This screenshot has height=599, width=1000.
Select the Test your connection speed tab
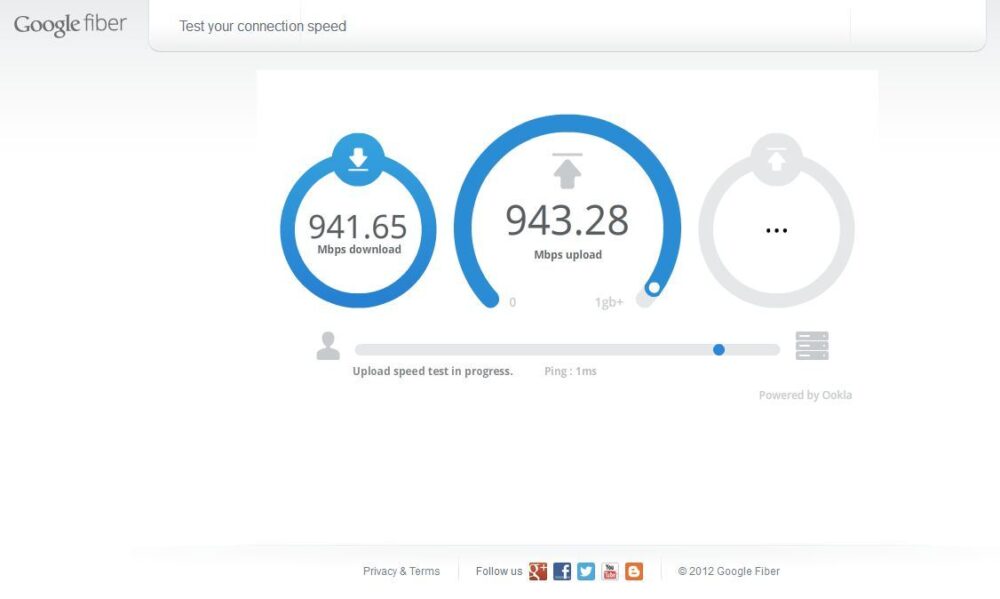(x=262, y=26)
